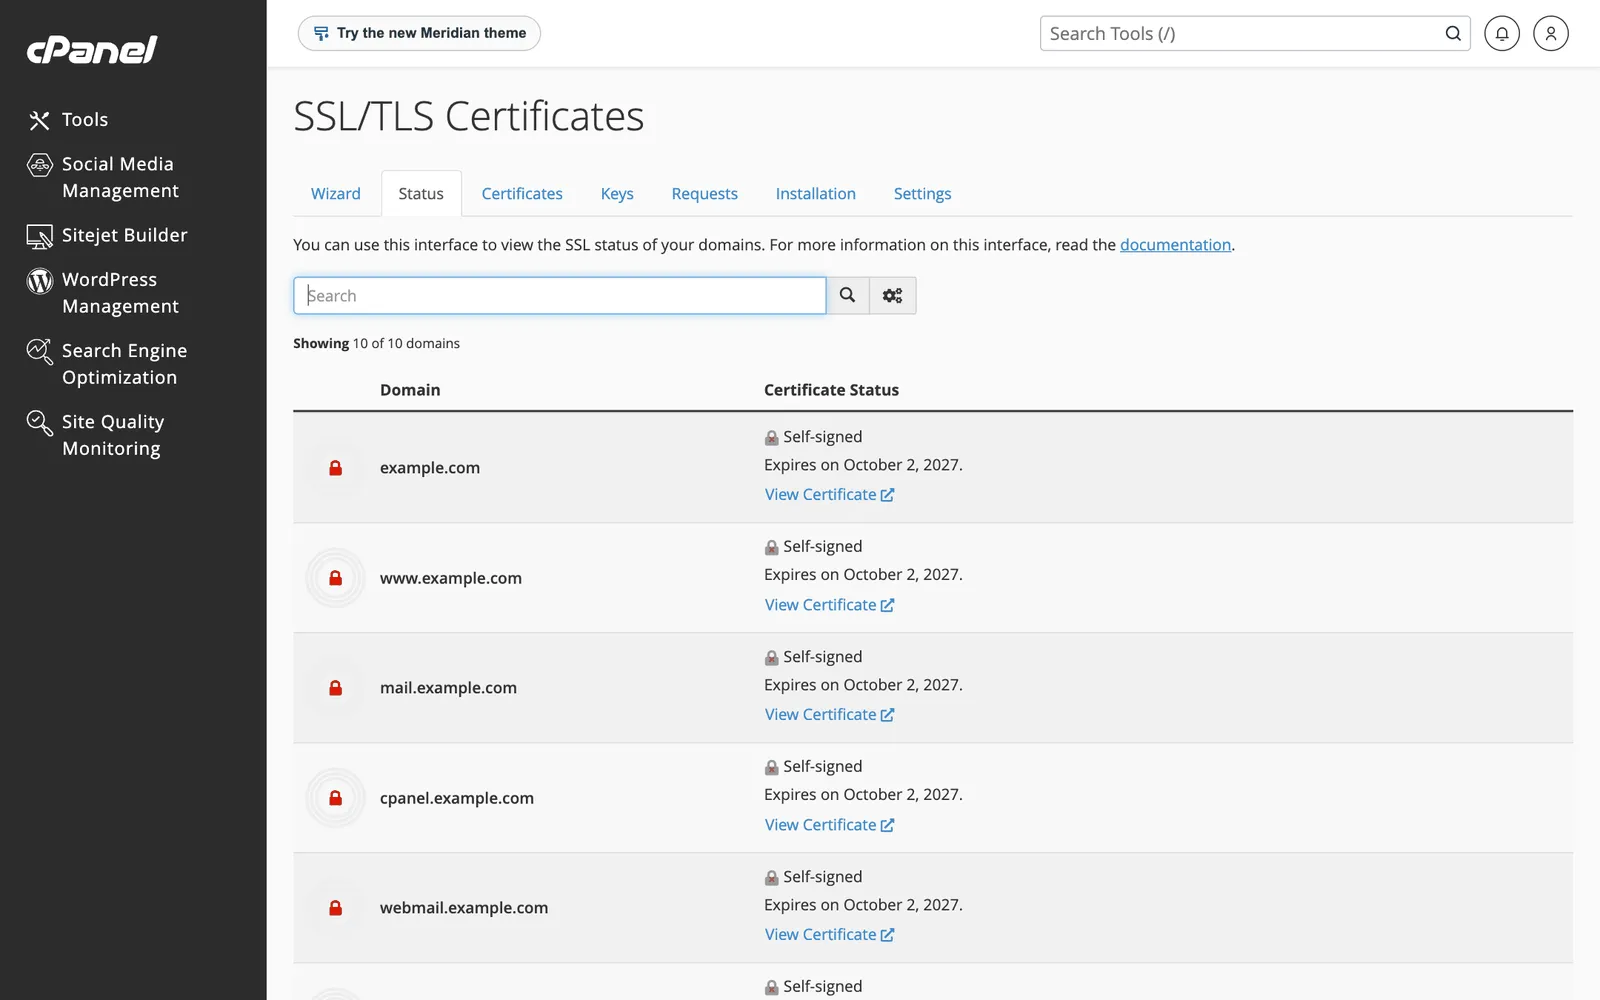Open WordPress Management
Viewport: 1600px width, 1000px height.
(x=103, y=293)
